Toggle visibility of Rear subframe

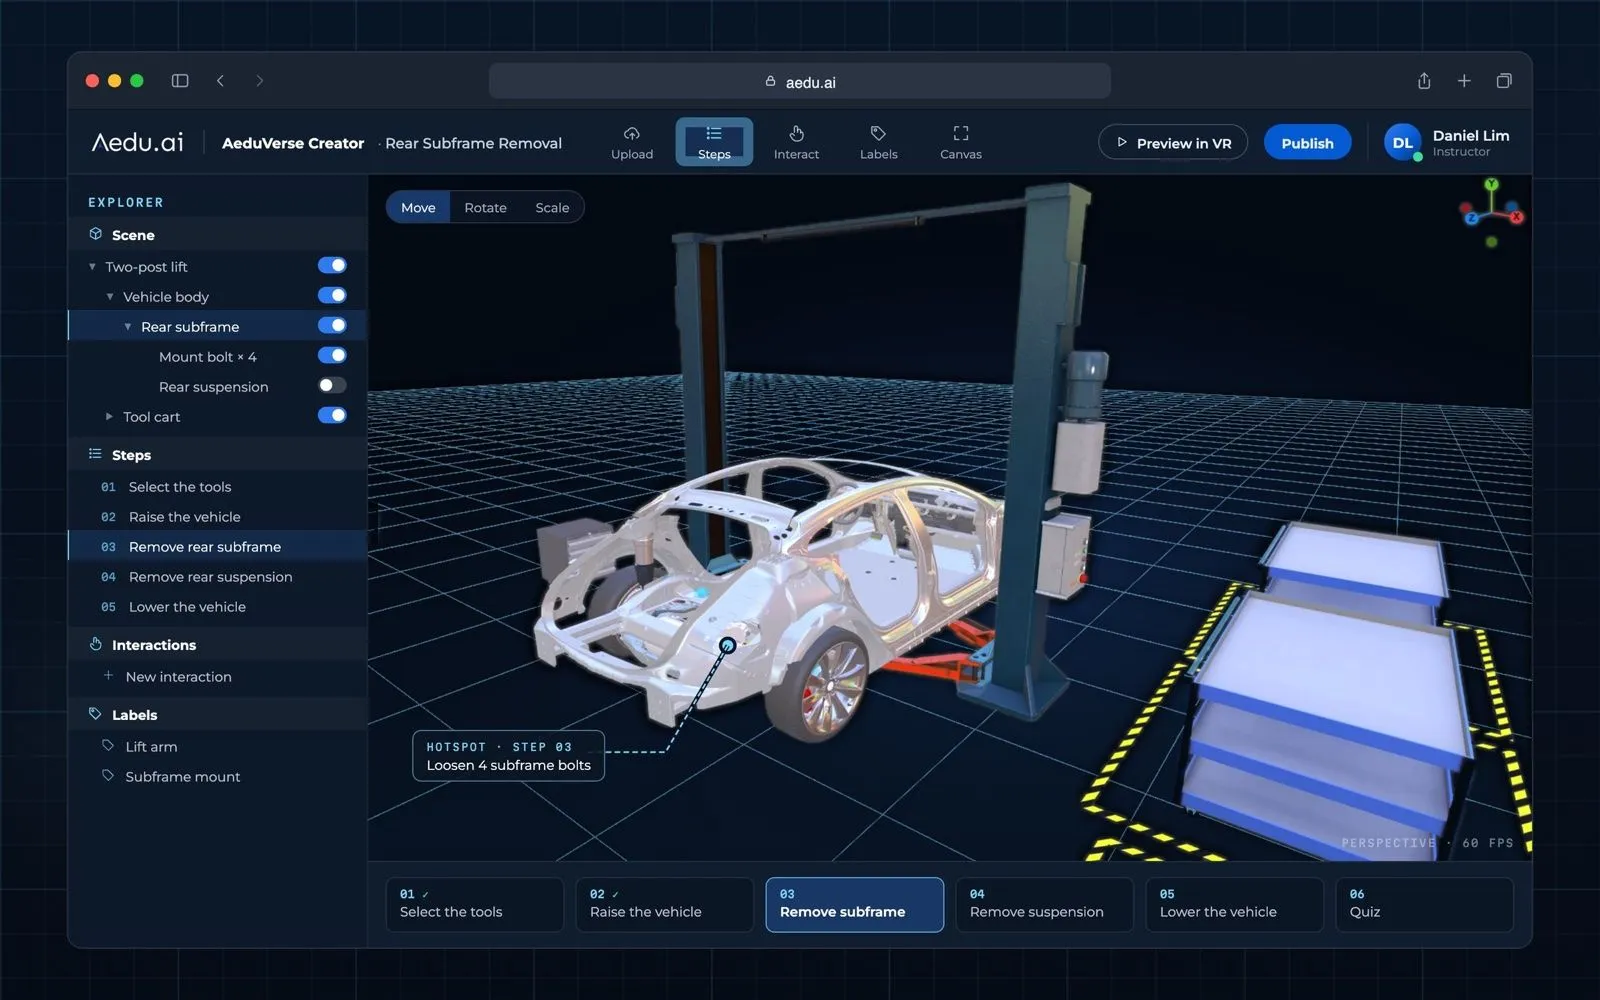pyautogui.click(x=332, y=325)
